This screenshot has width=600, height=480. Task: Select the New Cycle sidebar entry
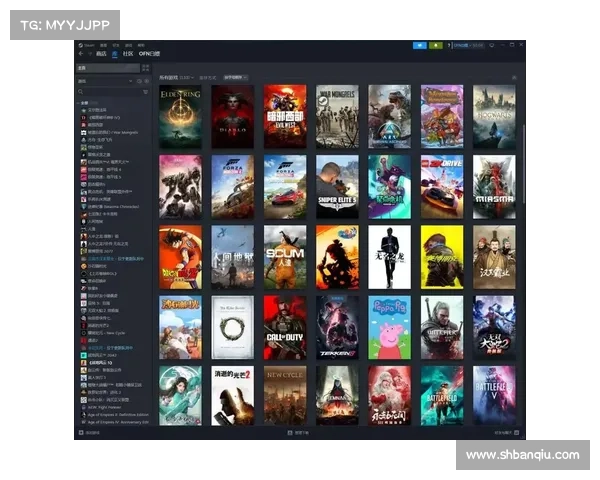(103, 333)
